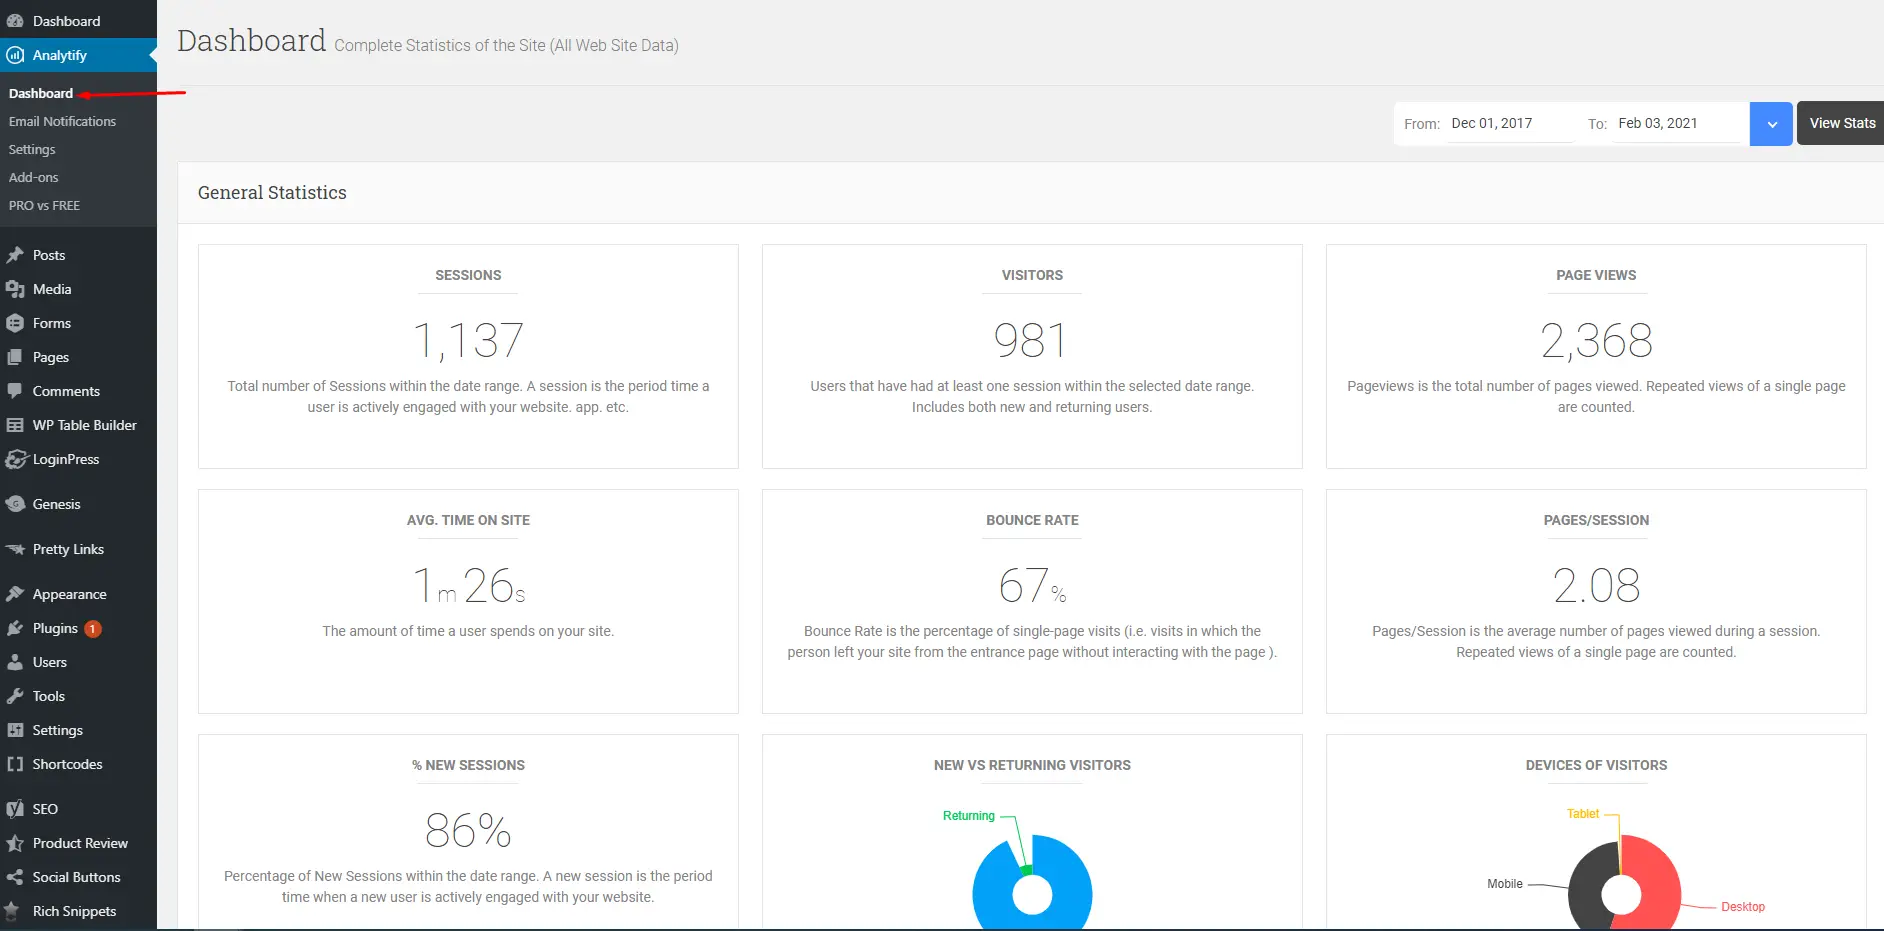The height and width of the screenshot is (931, 1884).
Task: Click the AVG. TIME ON SITE title
Action: coord(468,520)
